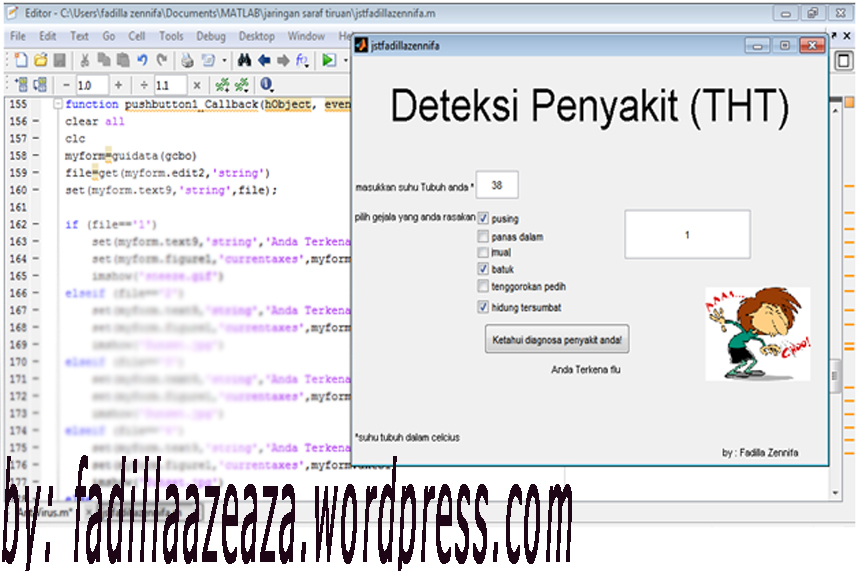The height and width of the screenshot is (571, 858).
Task: Enable the panas dalam checkbox
Action: 483,237
